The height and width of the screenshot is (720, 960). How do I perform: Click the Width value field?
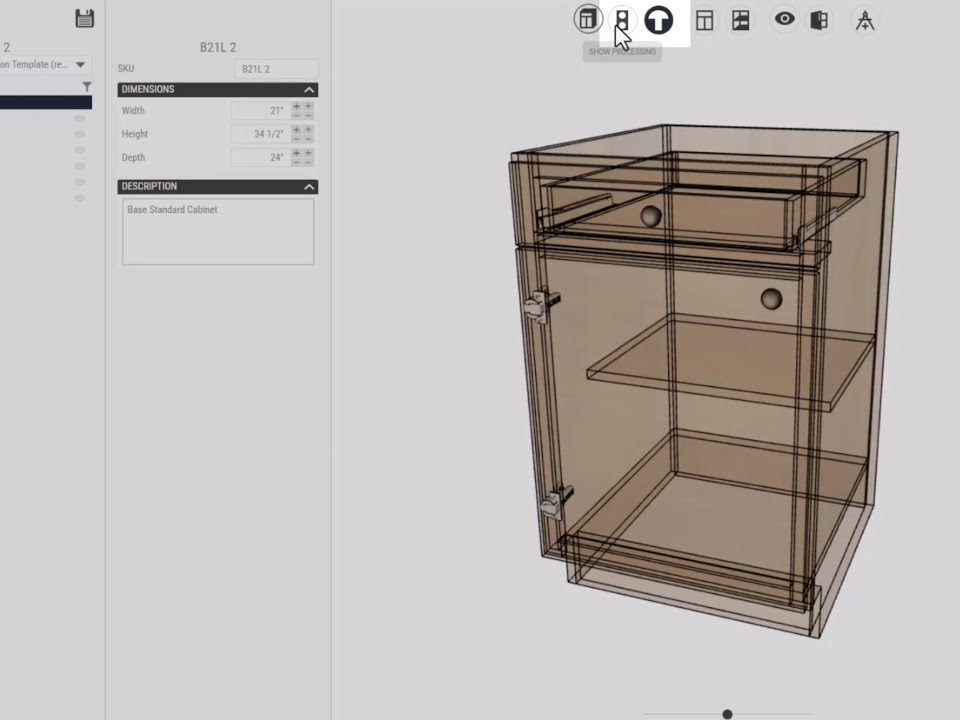[x=259, y=111]
